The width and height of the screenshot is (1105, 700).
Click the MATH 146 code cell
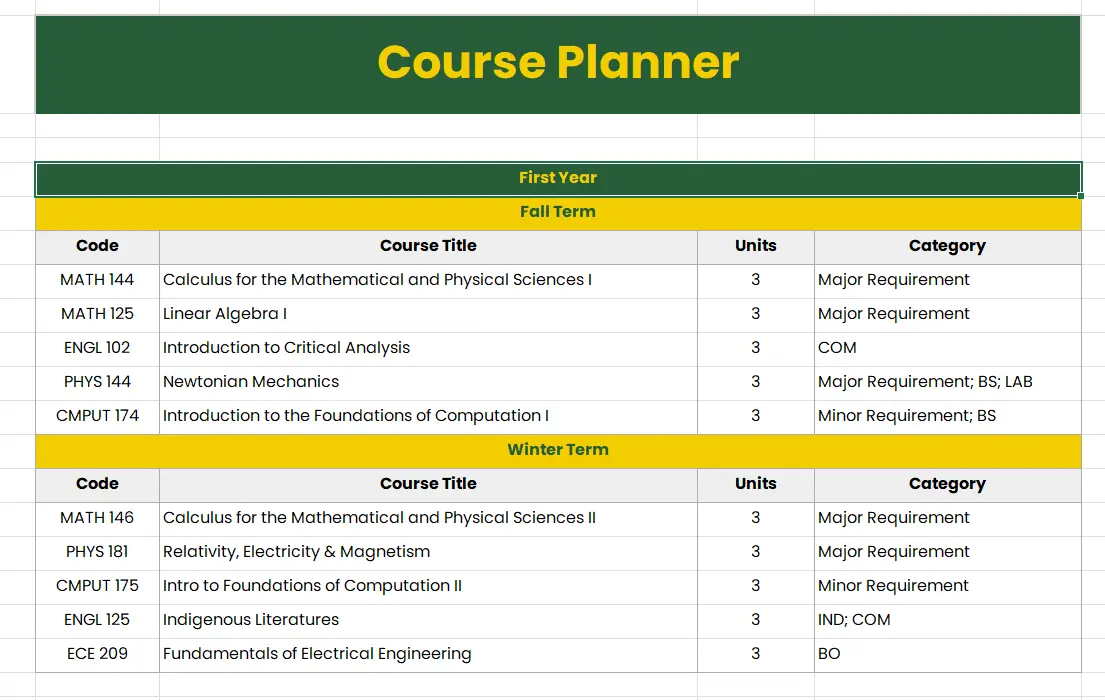(97, 518)
